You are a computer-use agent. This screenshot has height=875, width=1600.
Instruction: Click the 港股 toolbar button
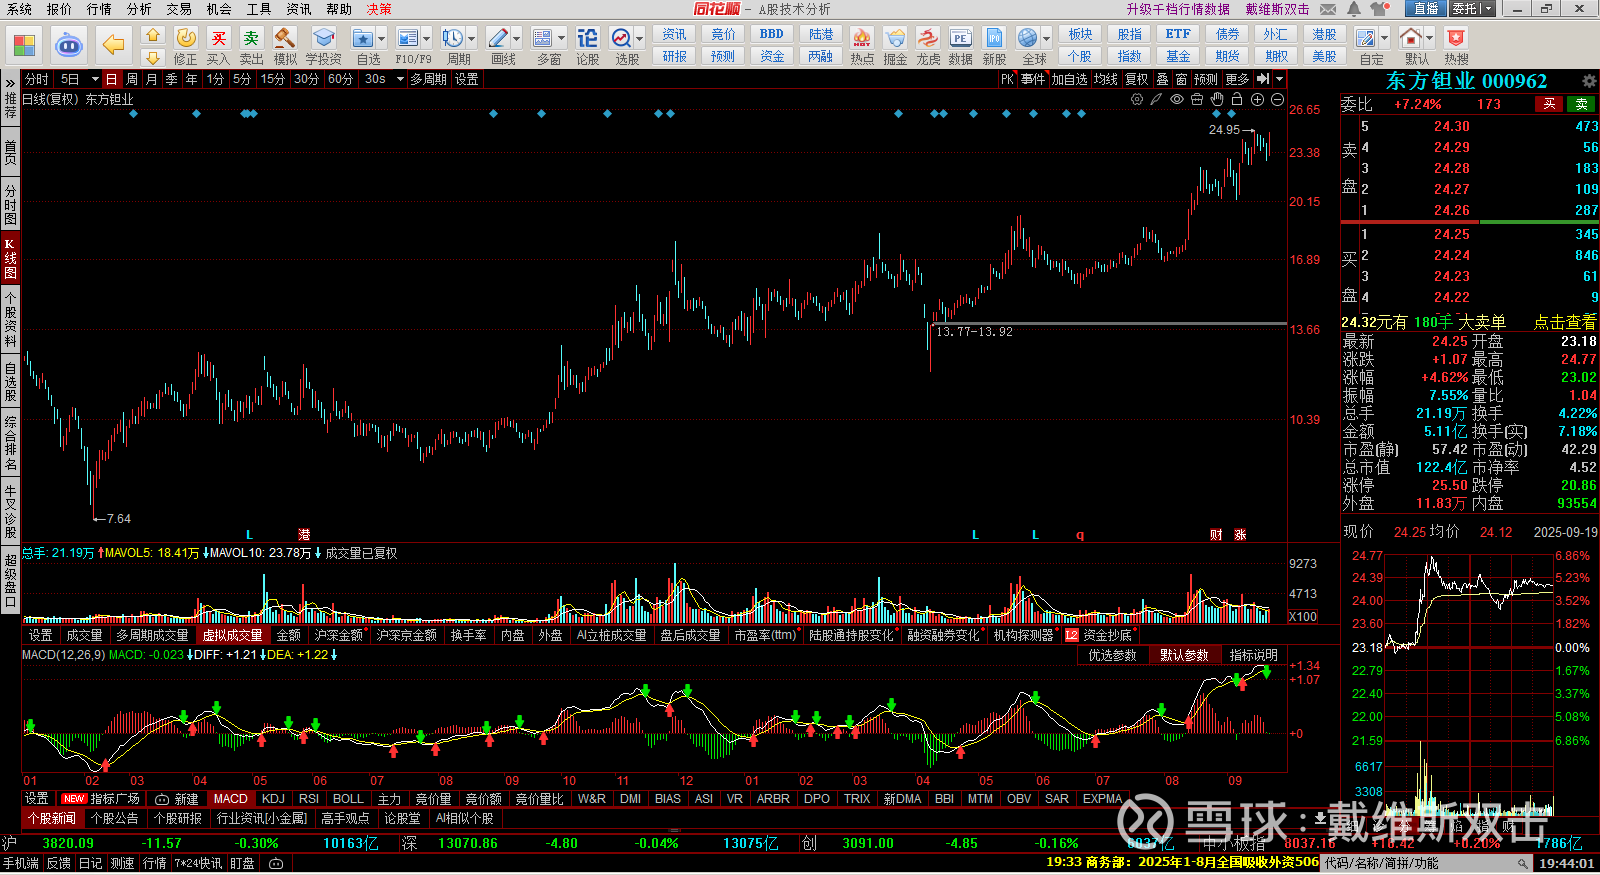pos(1324,34)
